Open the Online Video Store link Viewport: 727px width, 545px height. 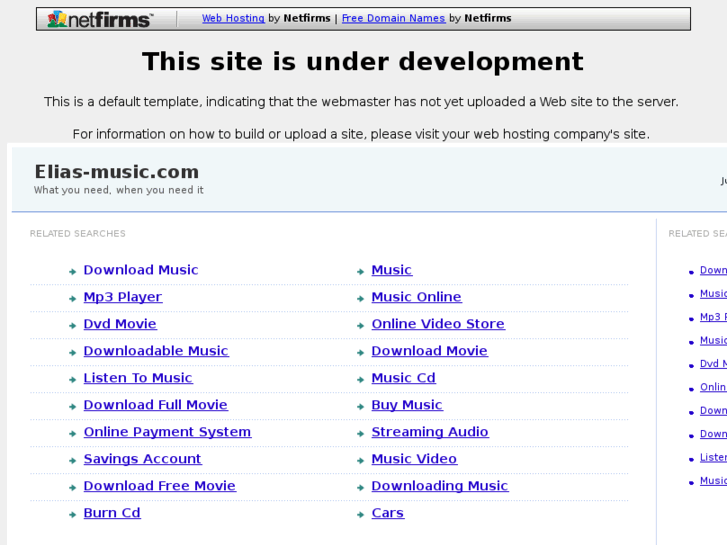tap(438, 324)
